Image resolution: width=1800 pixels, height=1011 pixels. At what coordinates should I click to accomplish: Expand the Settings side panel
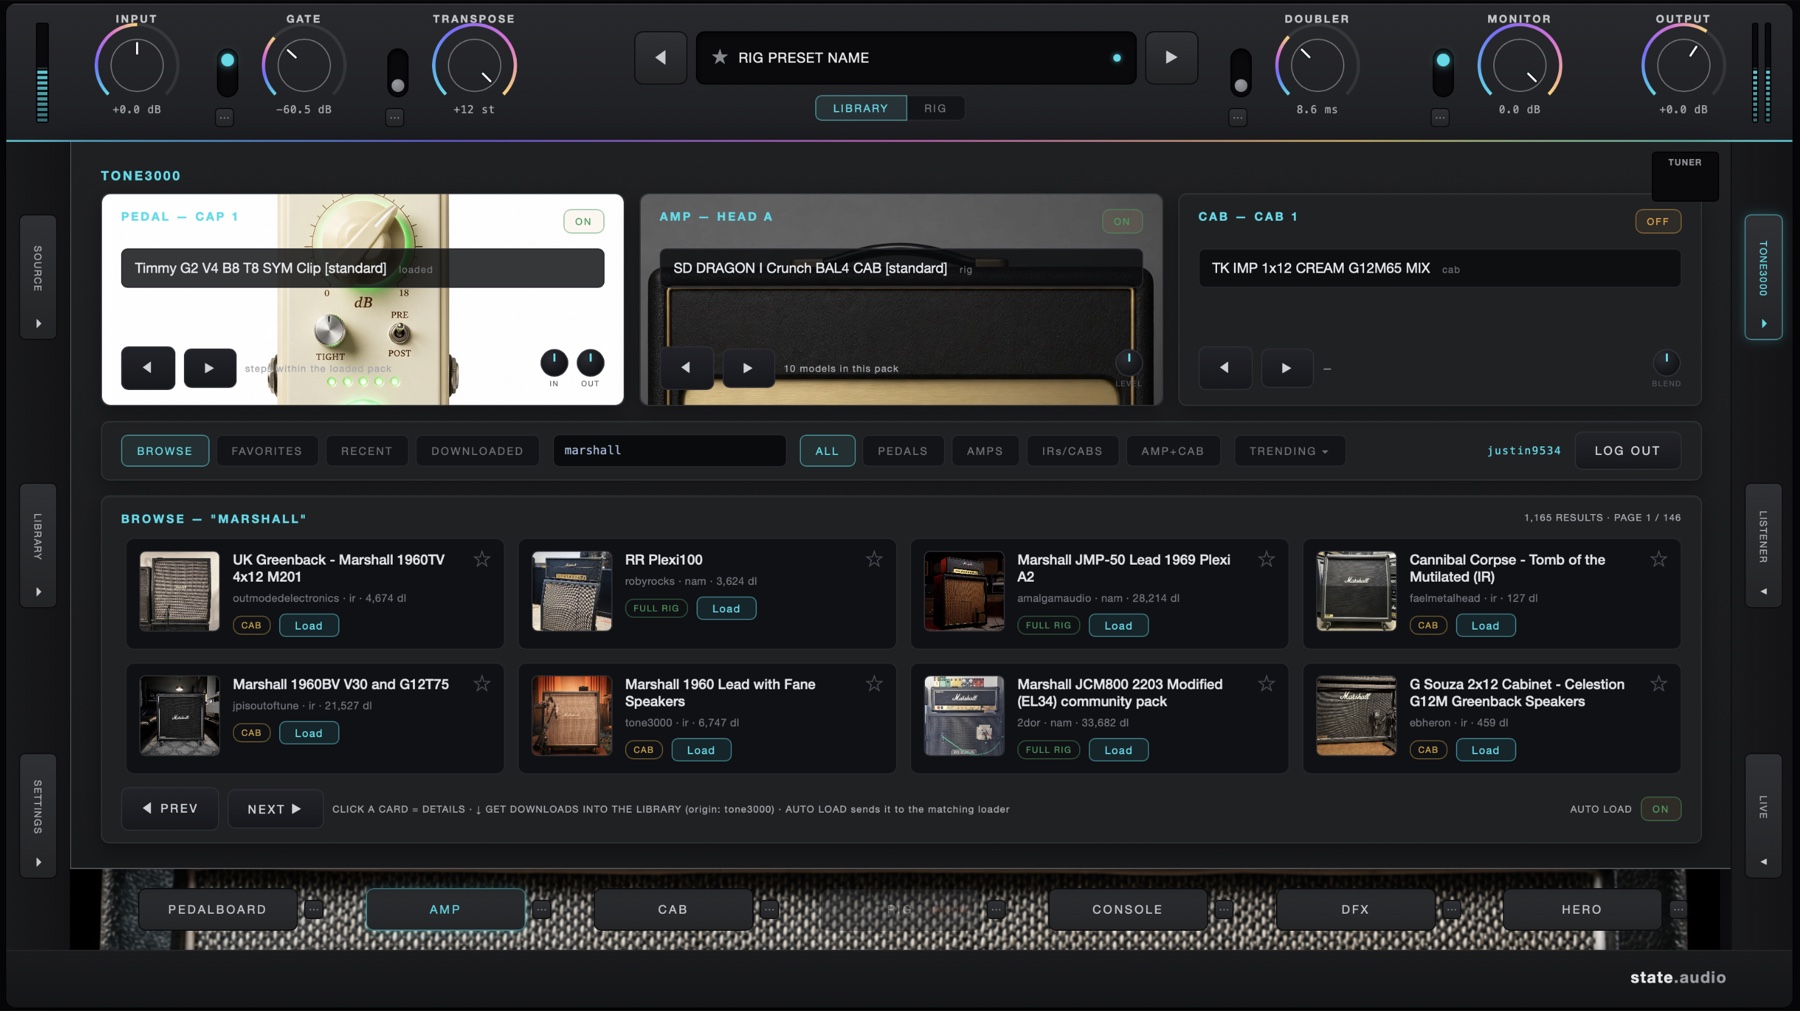38,815
